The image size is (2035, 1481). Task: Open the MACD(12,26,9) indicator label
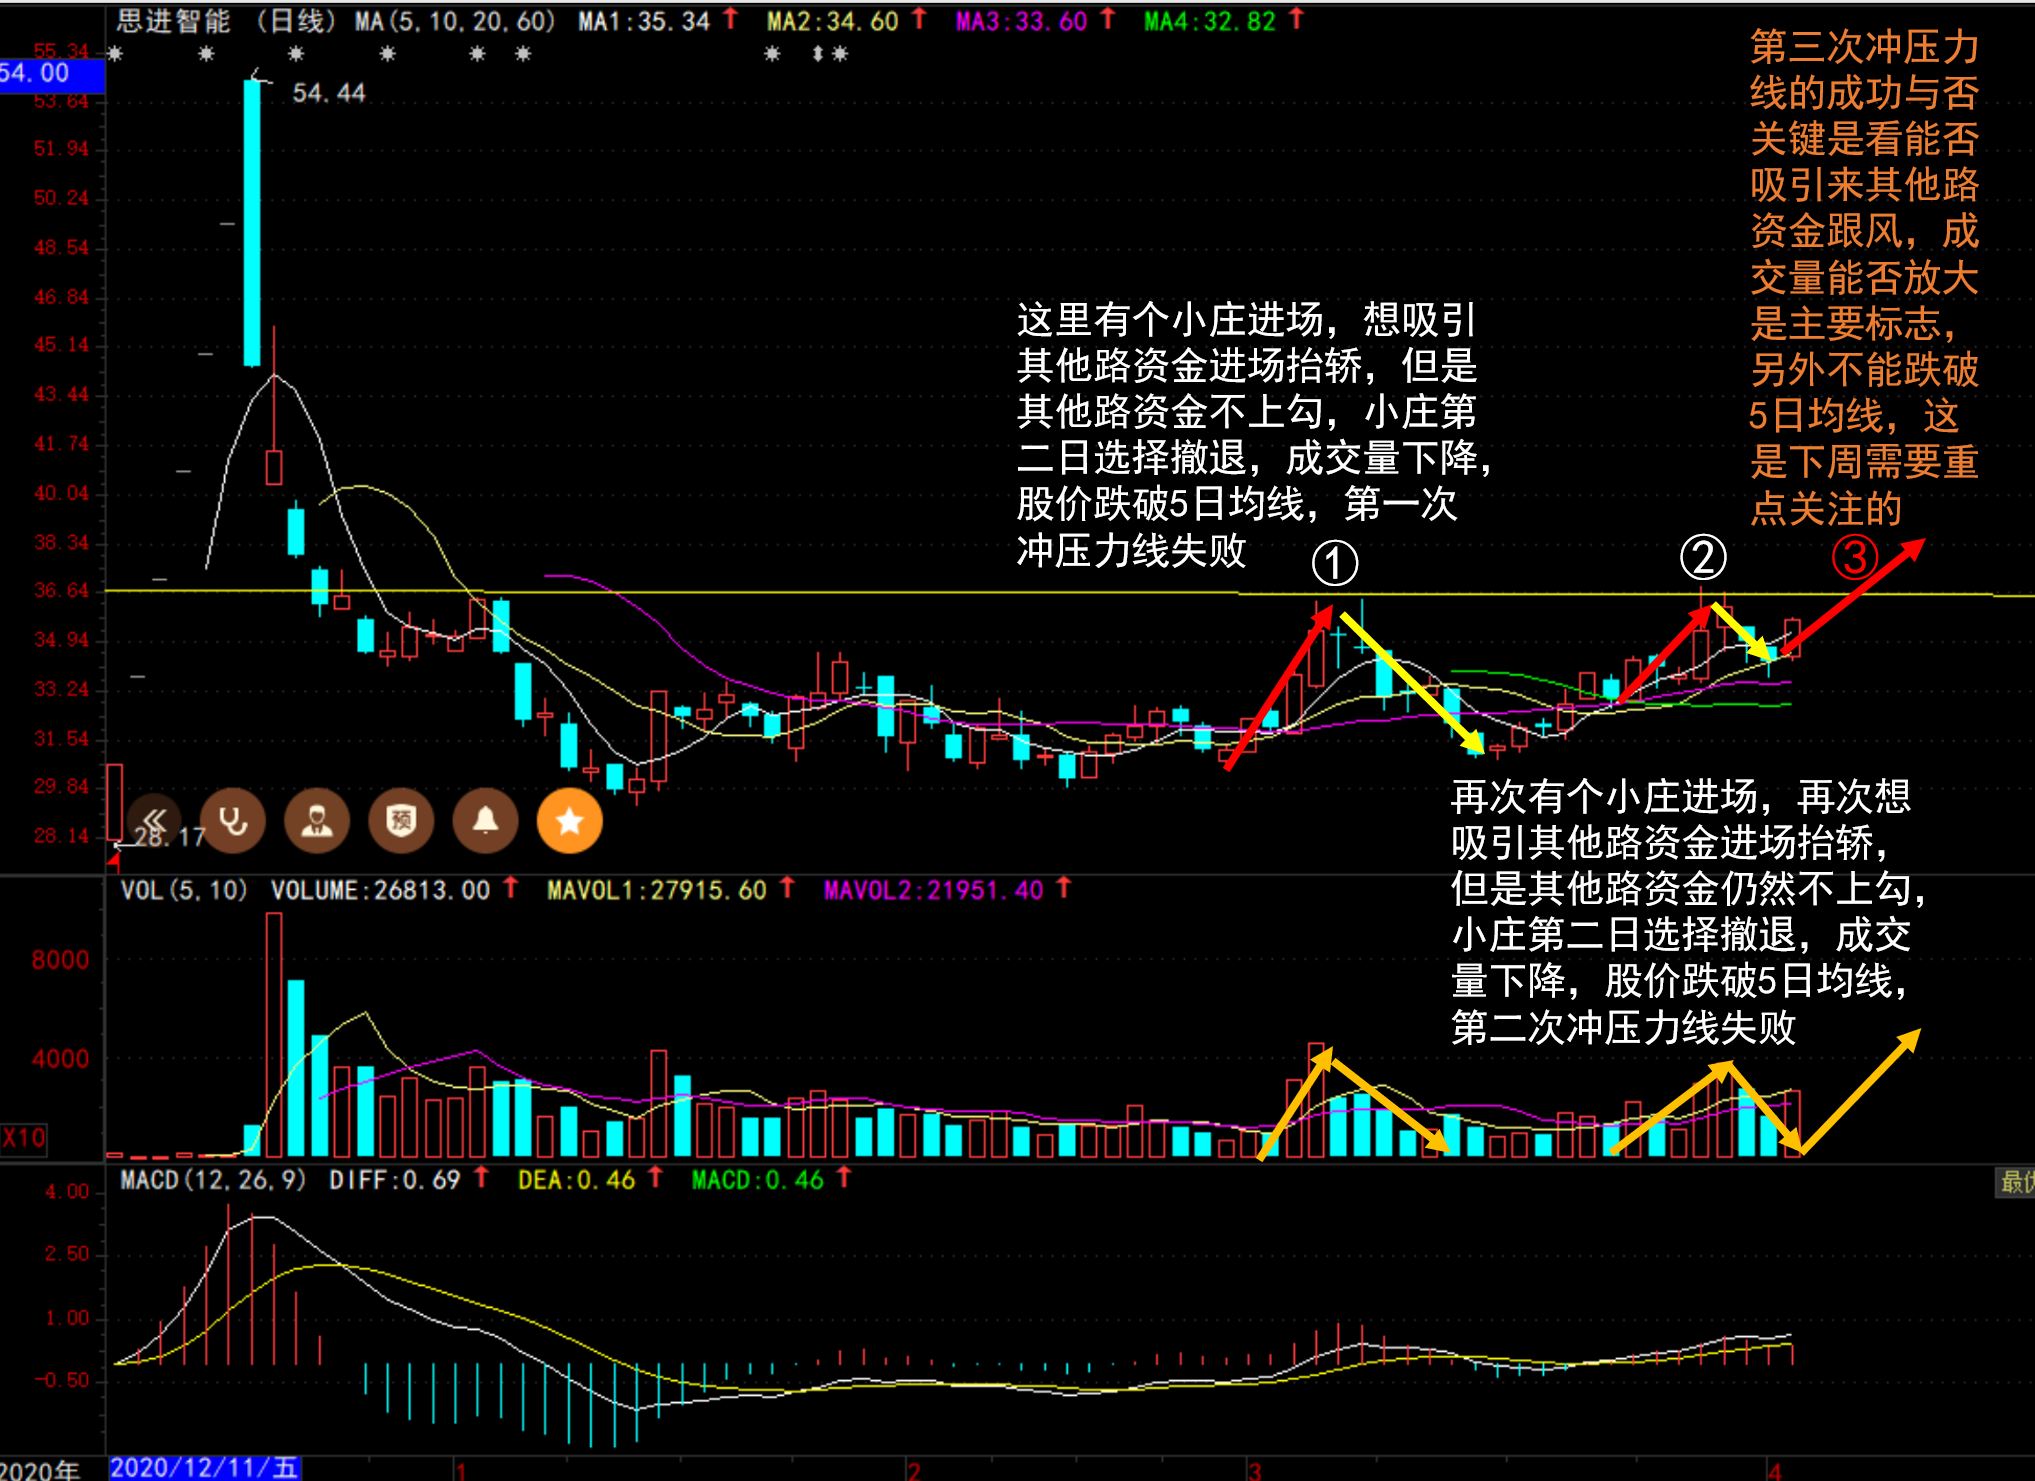tap(213, 1180)
